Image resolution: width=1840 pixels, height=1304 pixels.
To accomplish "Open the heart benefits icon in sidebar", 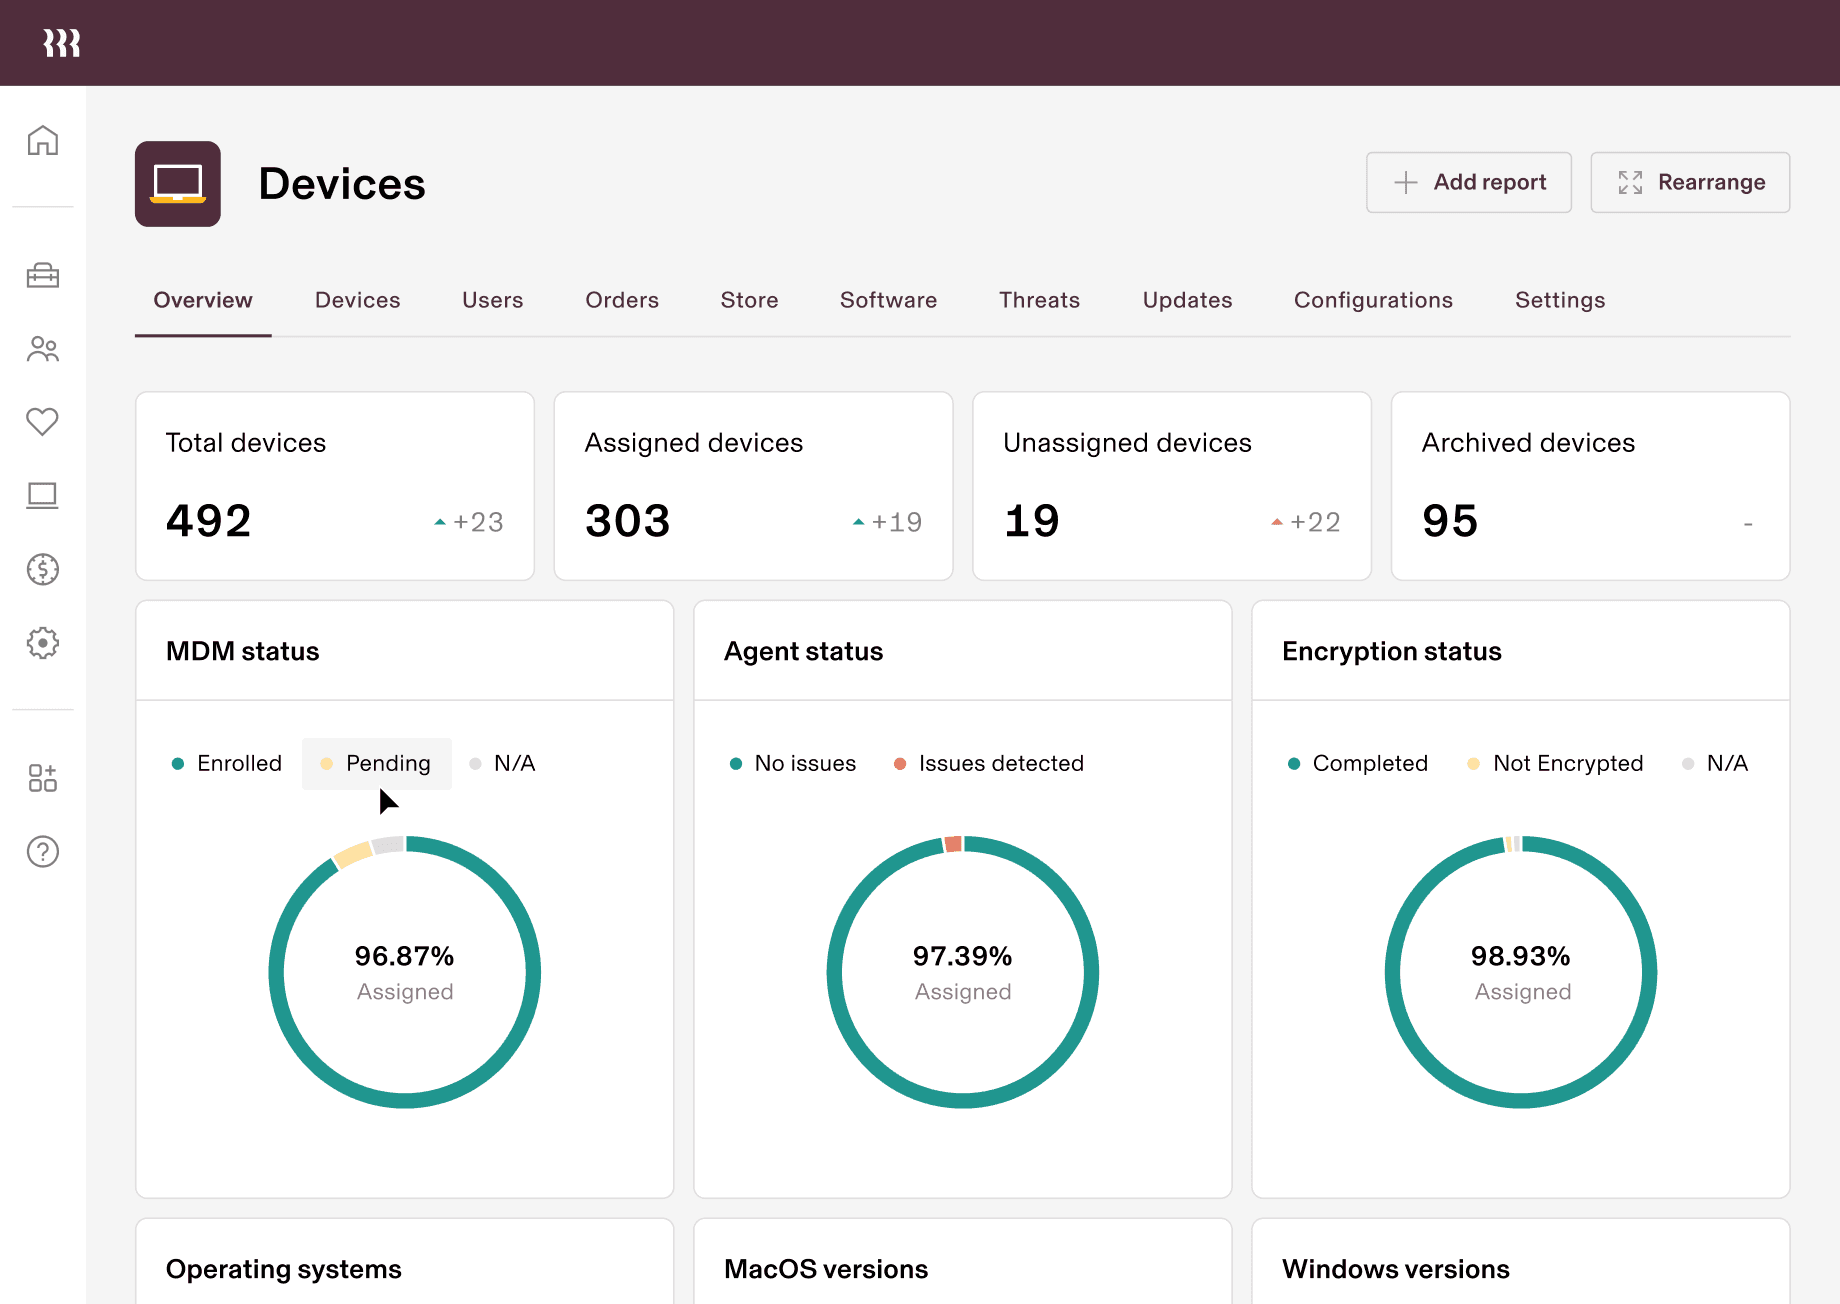I will coord(43,422).
